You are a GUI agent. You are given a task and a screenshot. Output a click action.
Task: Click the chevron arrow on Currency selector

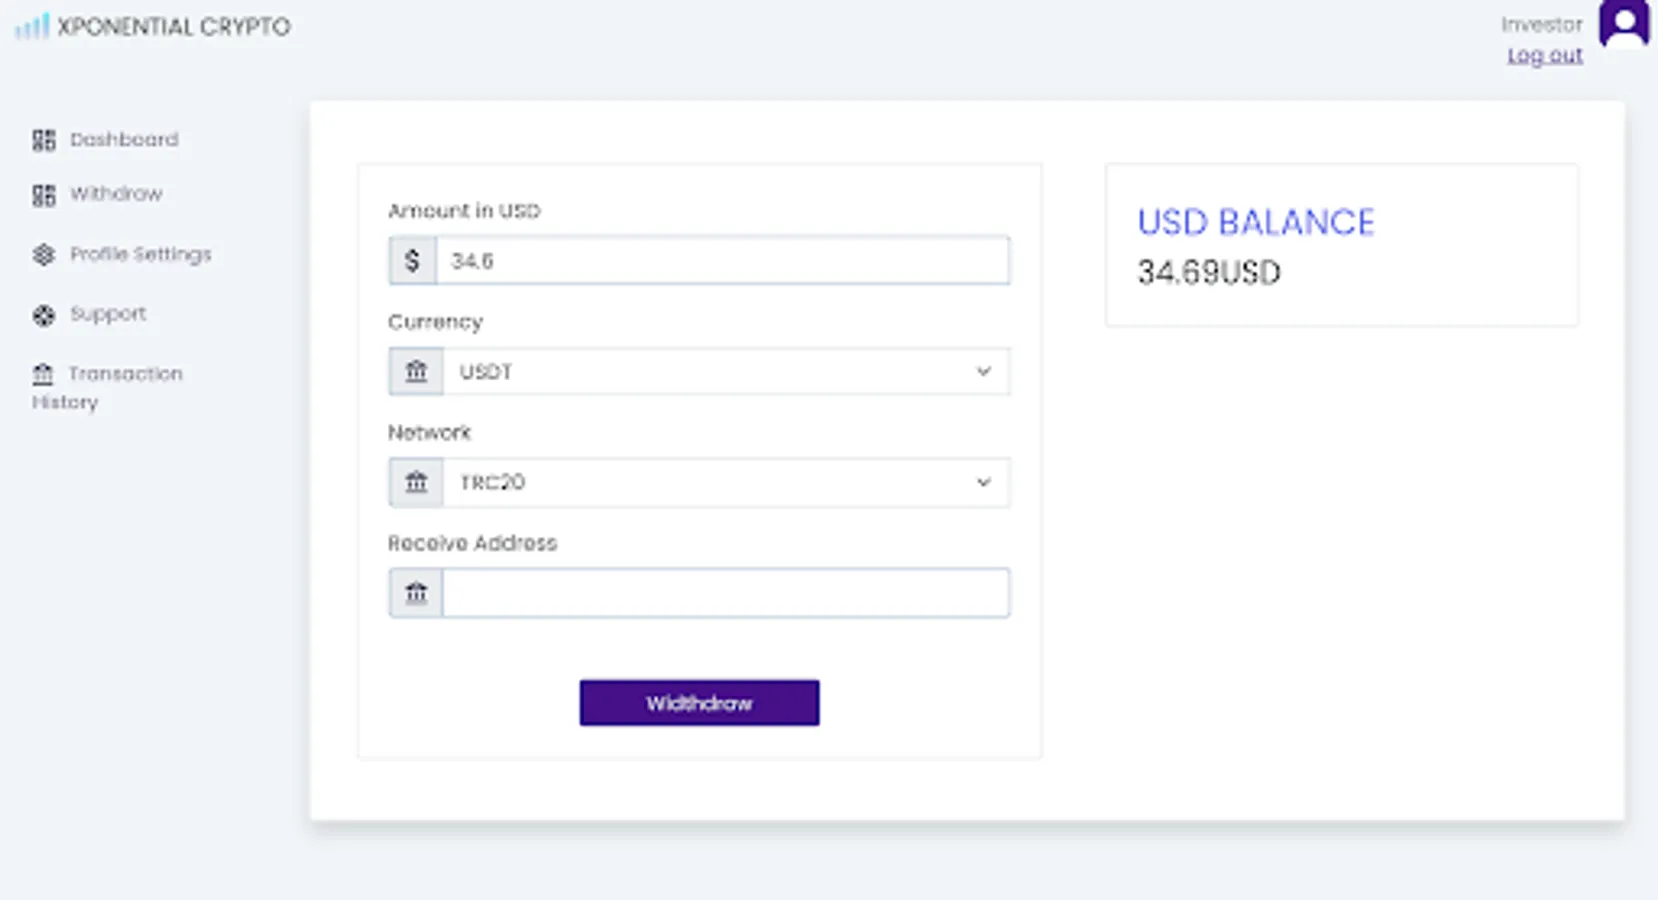[984, 372]
